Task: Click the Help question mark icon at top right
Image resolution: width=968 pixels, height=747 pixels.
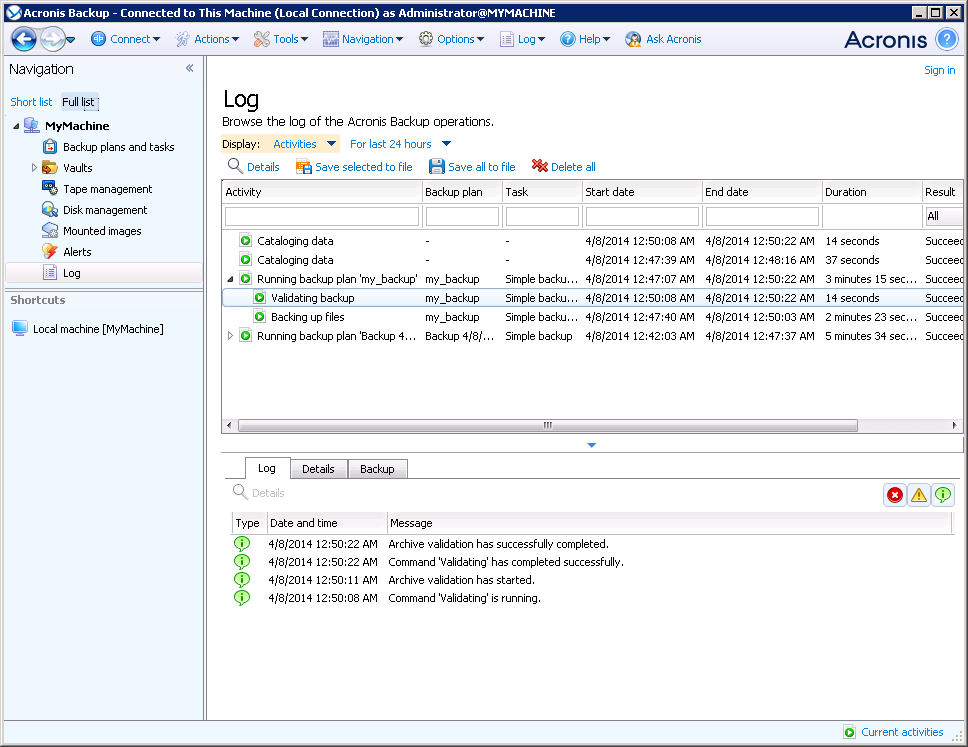Action: click(x=946, y=39)
